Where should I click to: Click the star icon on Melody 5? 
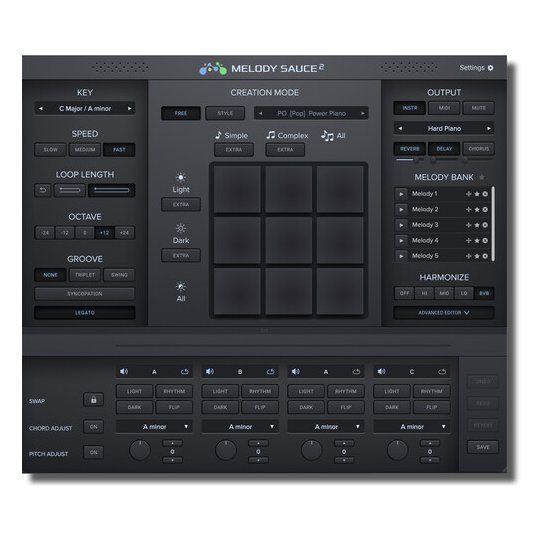point(477,256)
